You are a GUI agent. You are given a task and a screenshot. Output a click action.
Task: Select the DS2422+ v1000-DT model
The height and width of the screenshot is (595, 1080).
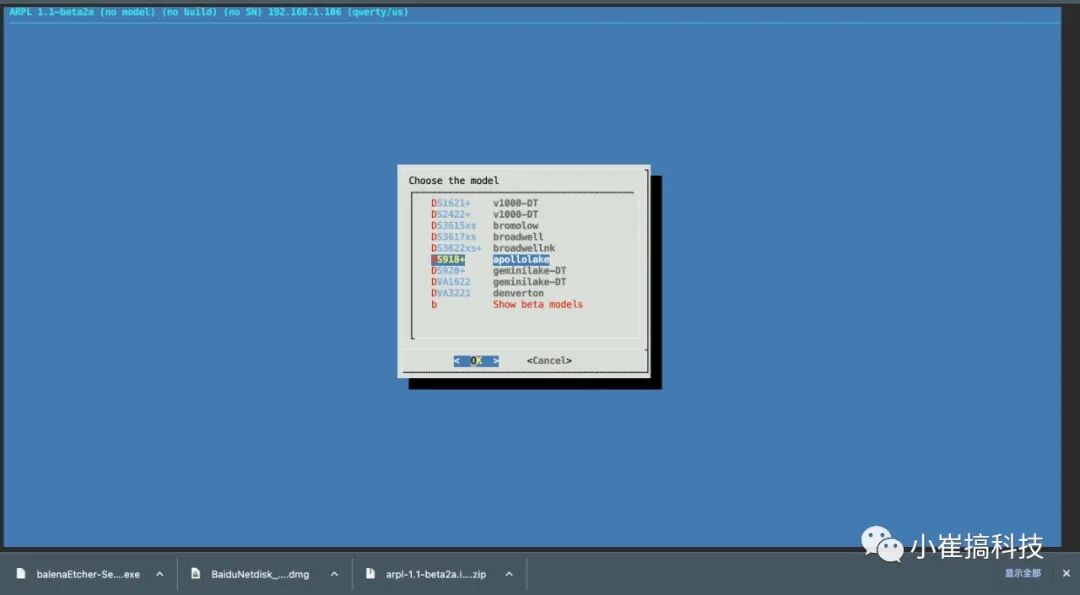click(485, 214)
